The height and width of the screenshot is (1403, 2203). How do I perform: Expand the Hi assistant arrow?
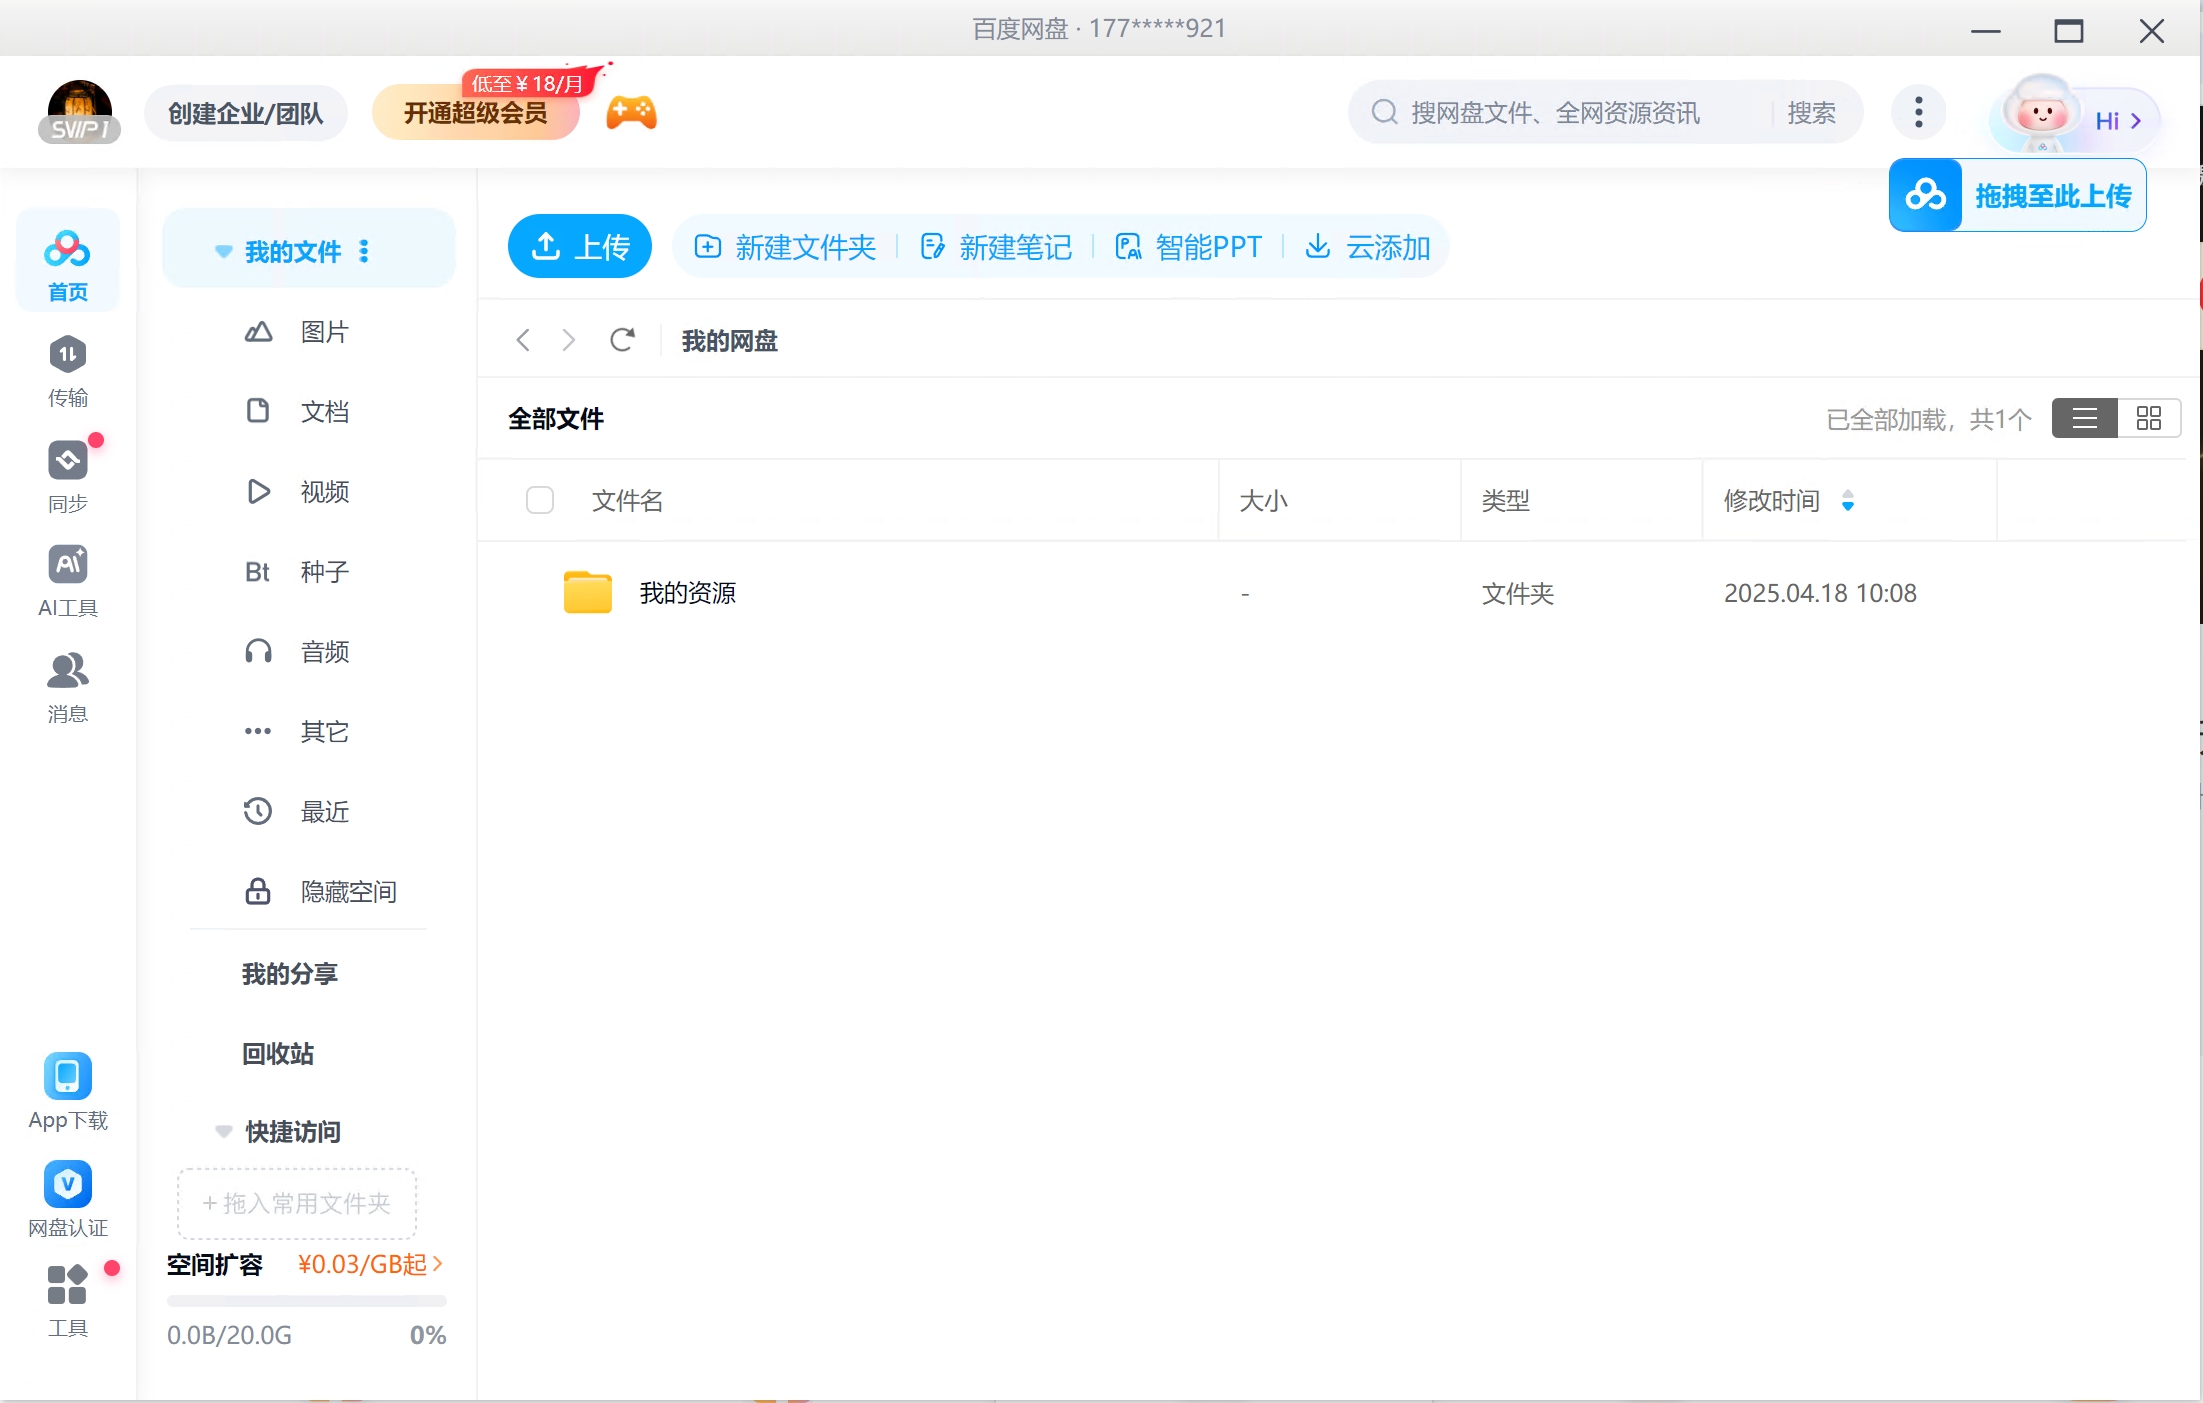pos(2136,121)
